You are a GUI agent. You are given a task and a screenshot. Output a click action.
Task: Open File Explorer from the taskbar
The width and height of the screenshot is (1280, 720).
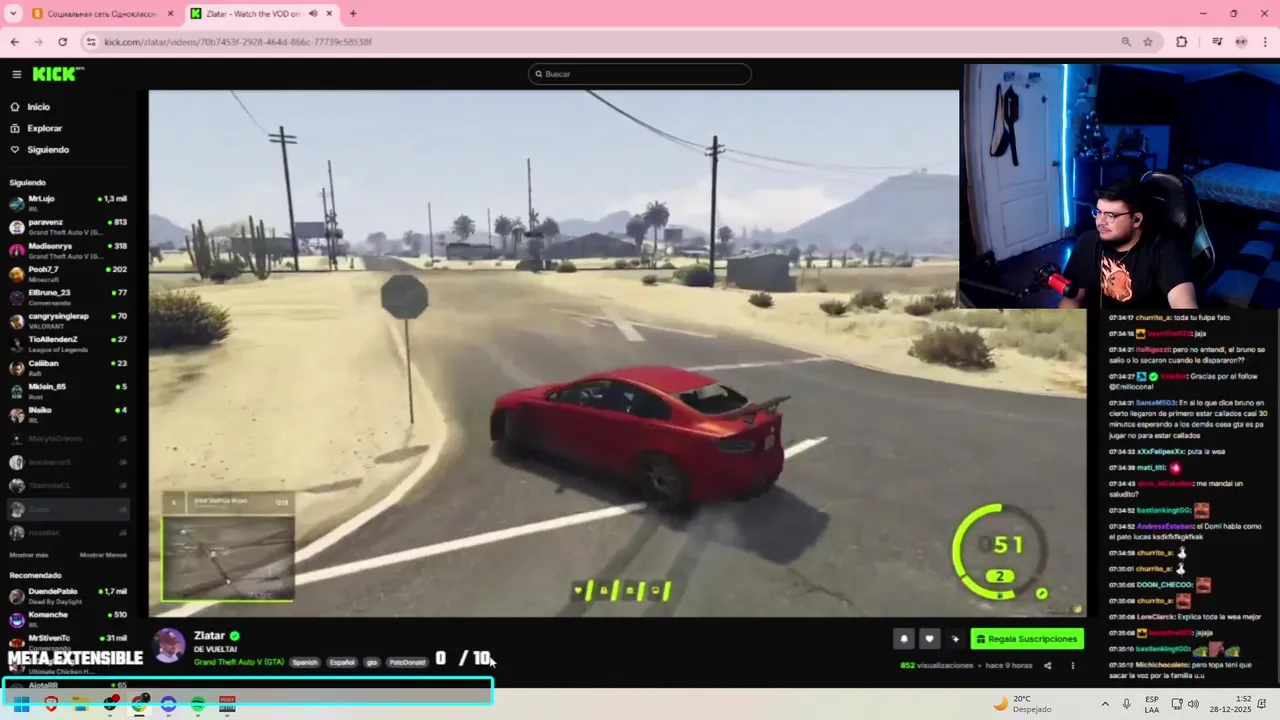[x=80, y=704]
